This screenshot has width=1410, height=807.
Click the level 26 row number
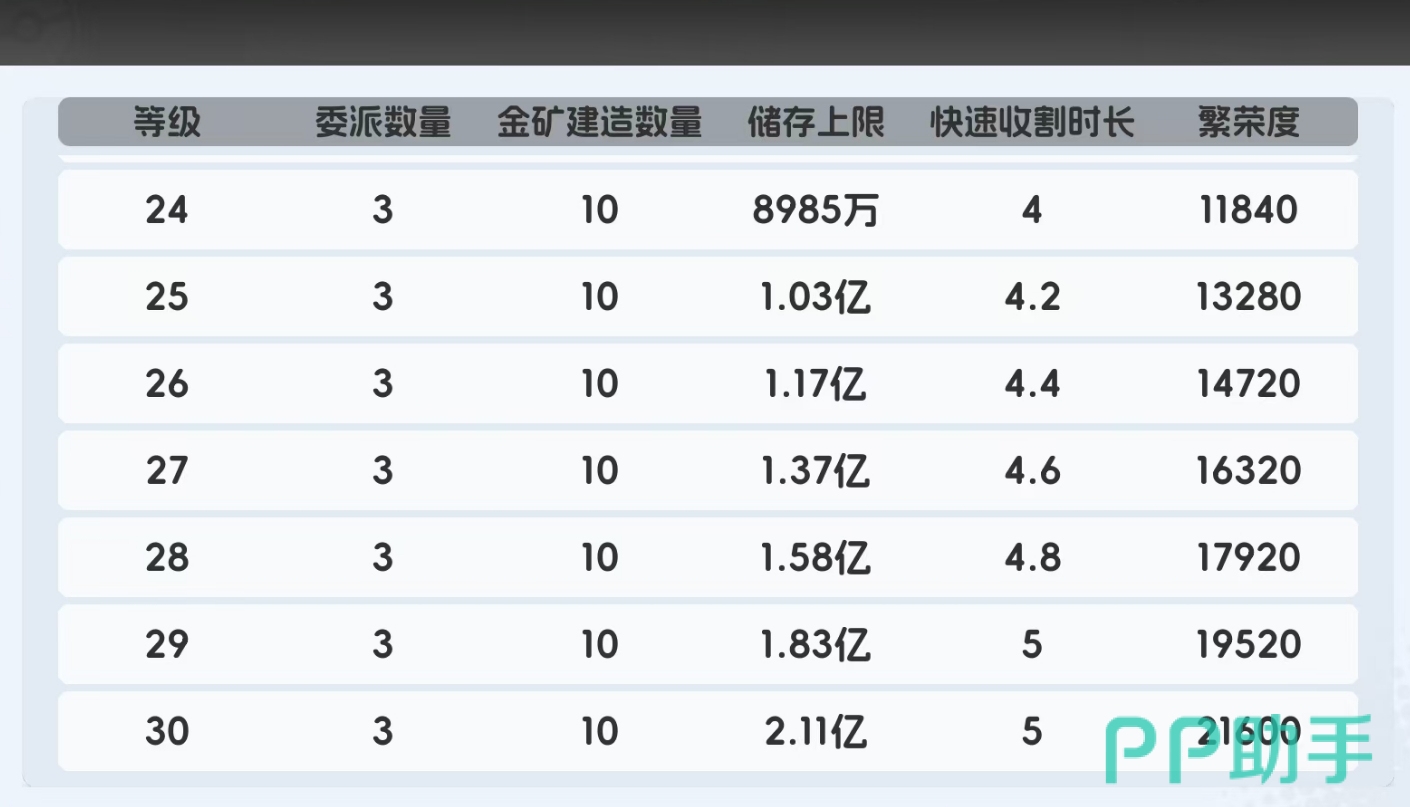pos(167,384)
